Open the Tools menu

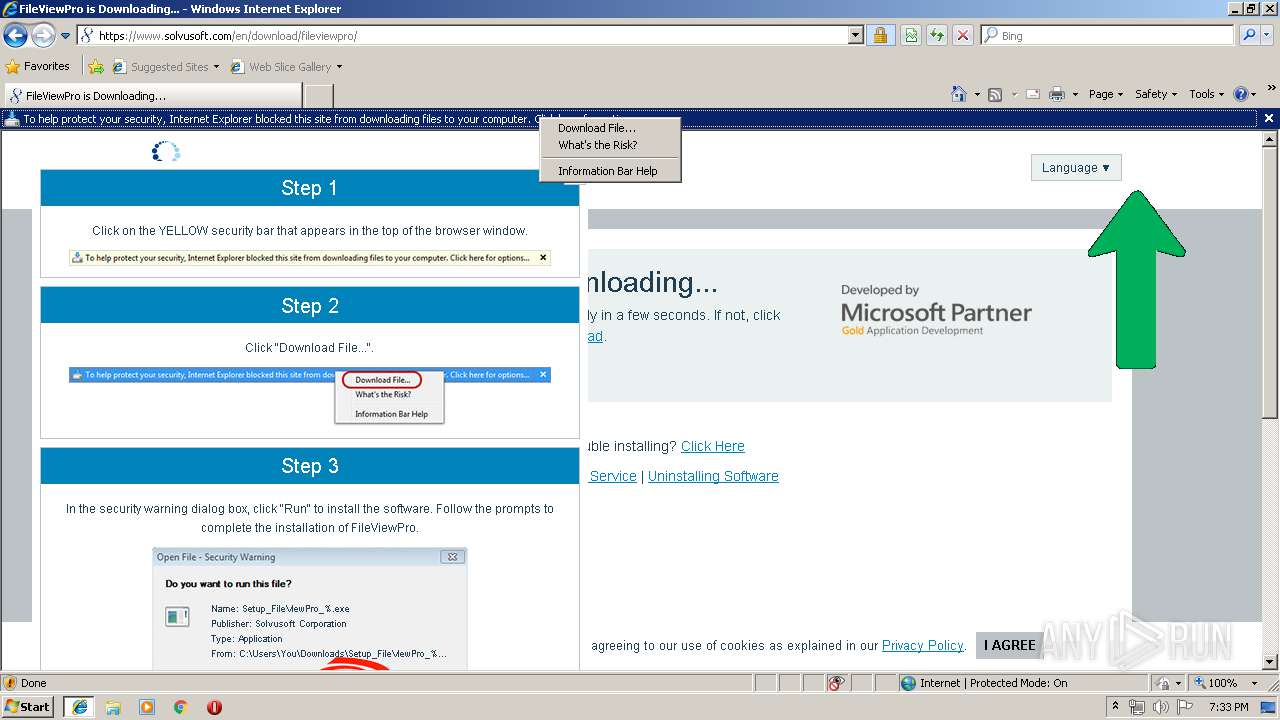coord(1206,94)
